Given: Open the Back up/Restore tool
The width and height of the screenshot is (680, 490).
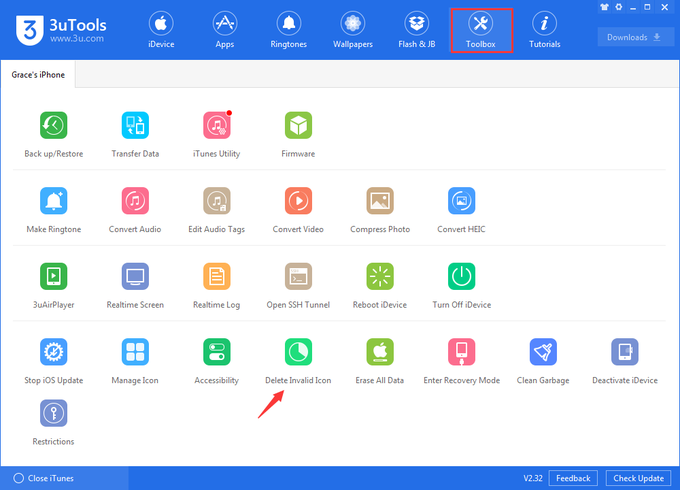Looking at the screenshot, I should (53, 125).
